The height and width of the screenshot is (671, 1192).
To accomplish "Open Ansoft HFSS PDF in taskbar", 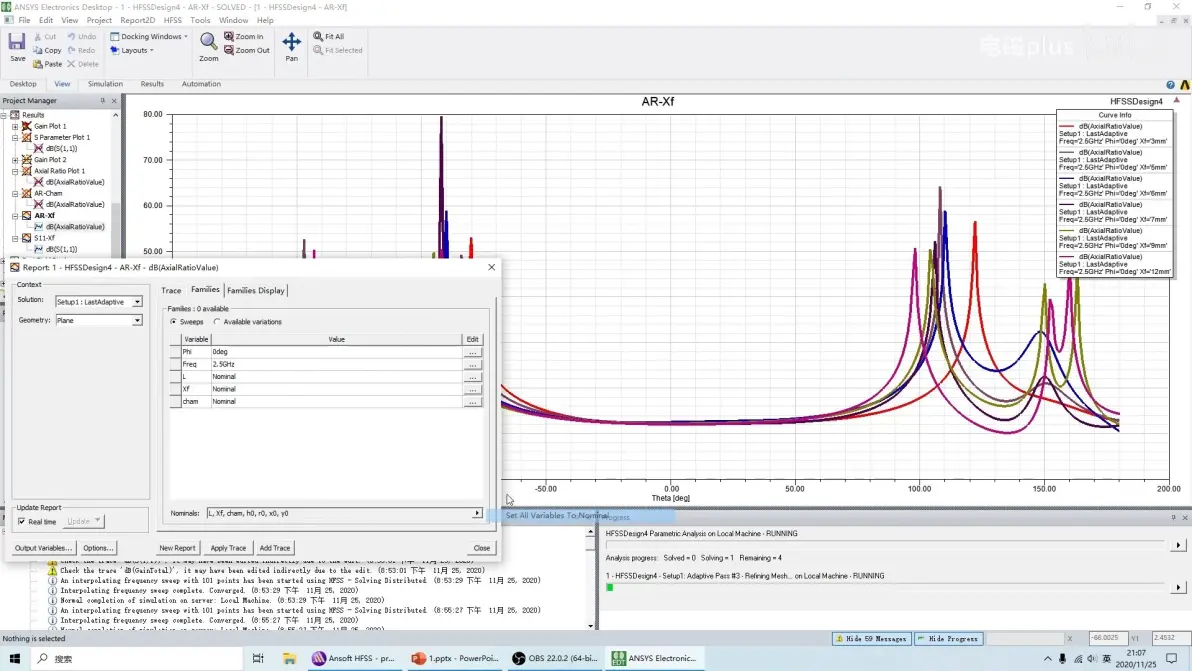I will point(353,658).
